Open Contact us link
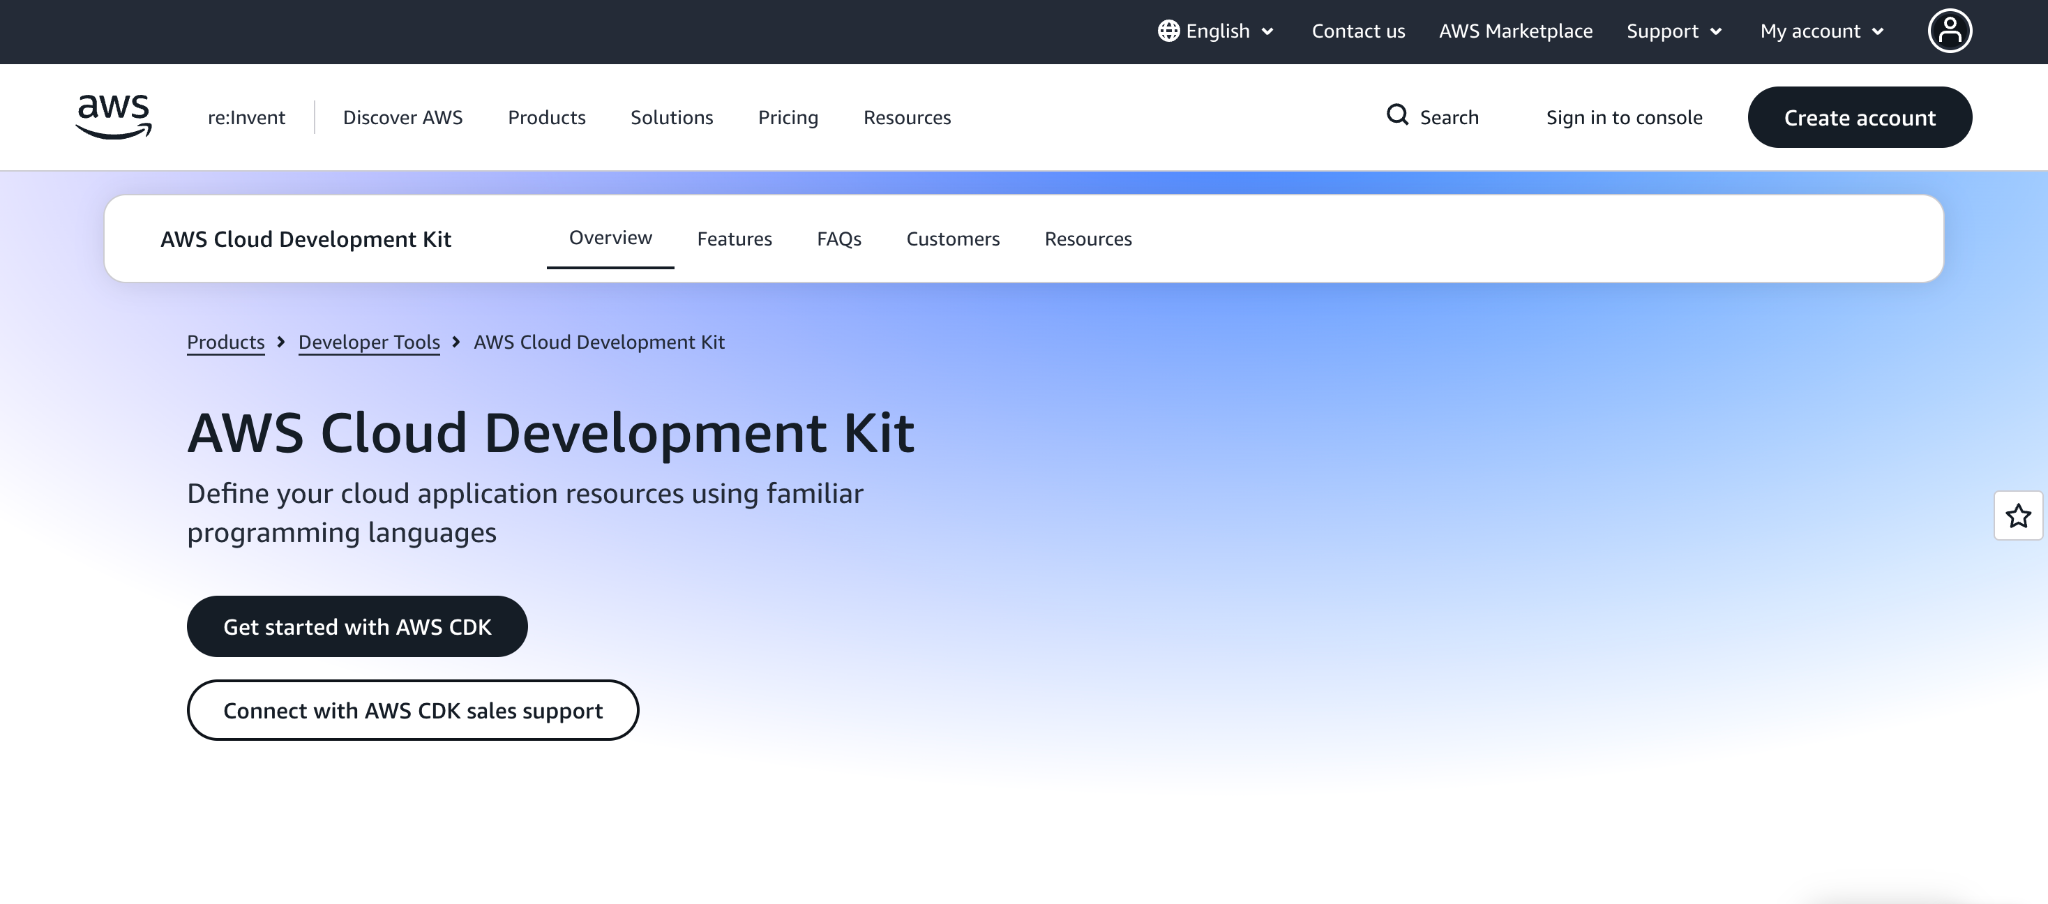 (1358, 31)
